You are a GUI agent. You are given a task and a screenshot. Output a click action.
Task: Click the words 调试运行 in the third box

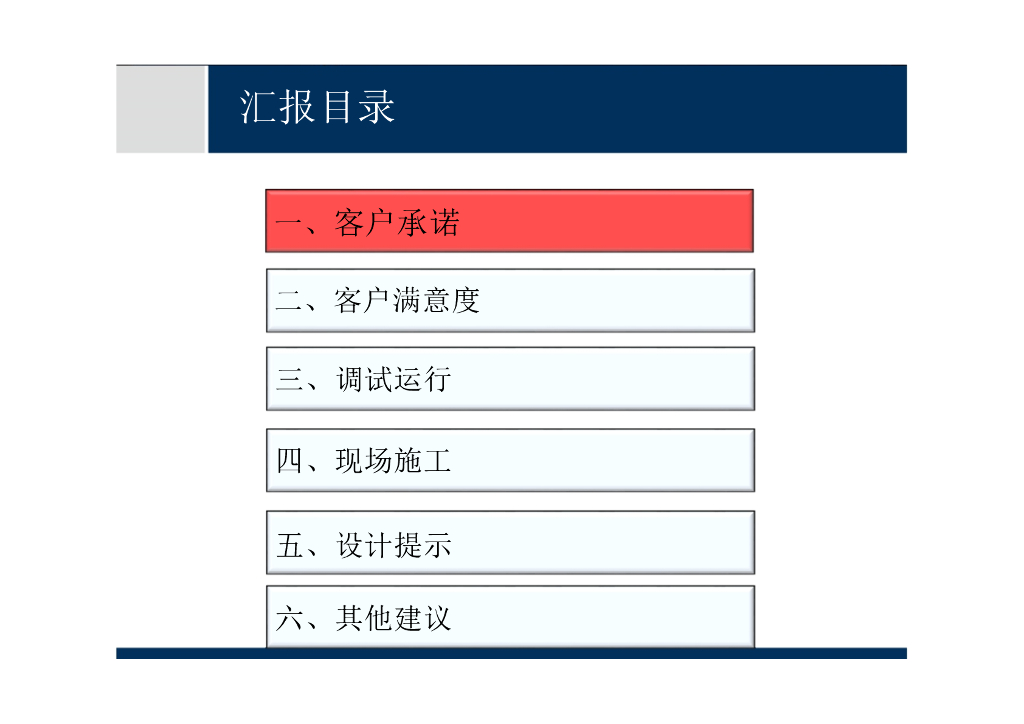coord(393,380)
